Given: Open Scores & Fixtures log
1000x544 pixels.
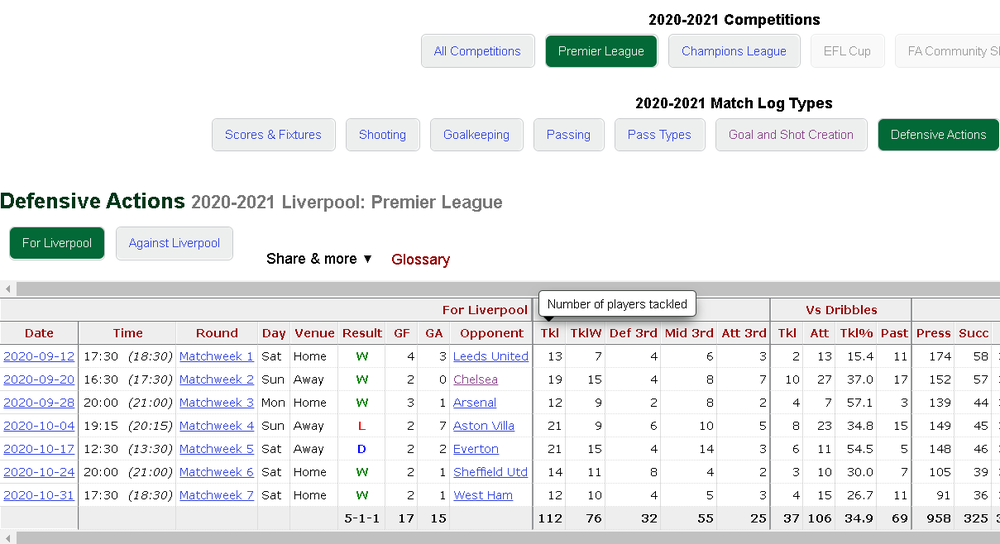Looking at the screenshot, I should (273, 135).
